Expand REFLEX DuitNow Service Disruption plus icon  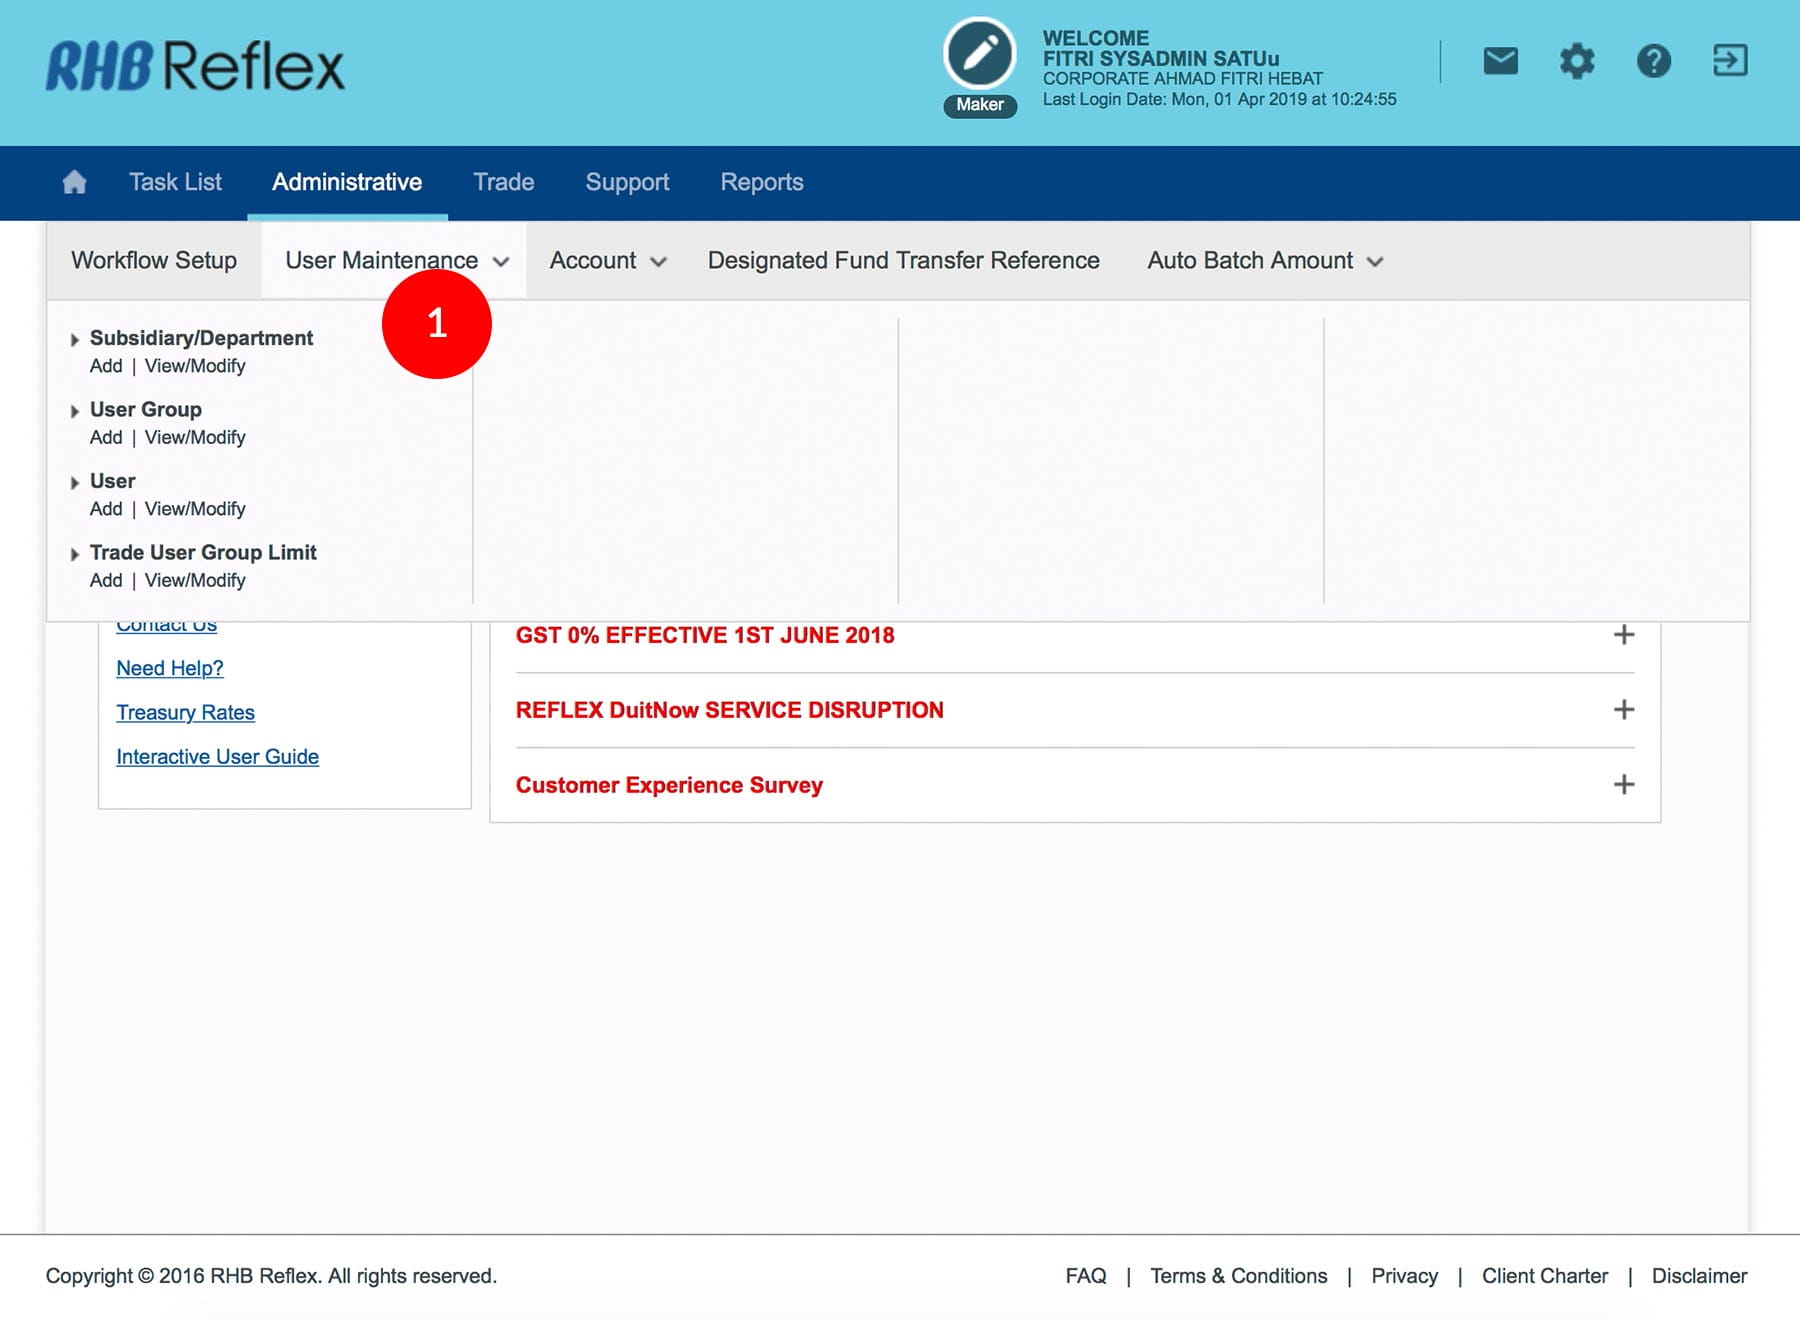pos(1624,710)
